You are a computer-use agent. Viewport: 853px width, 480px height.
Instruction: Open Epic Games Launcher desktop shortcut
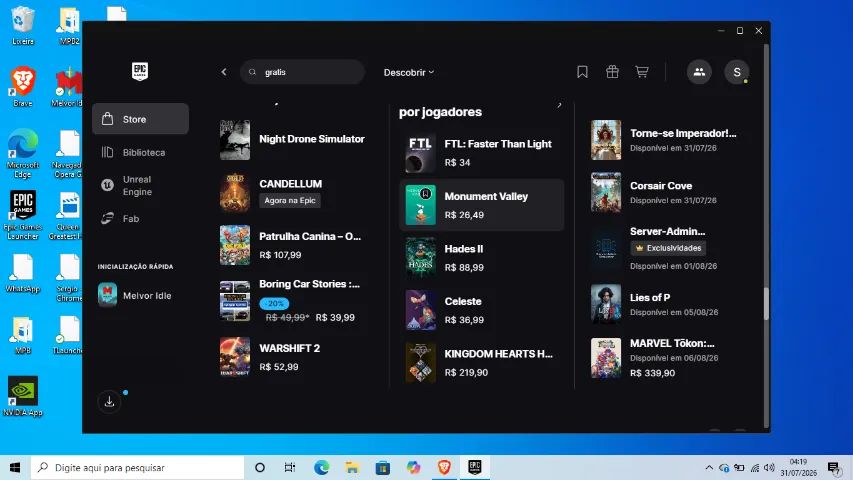point(22,215)
